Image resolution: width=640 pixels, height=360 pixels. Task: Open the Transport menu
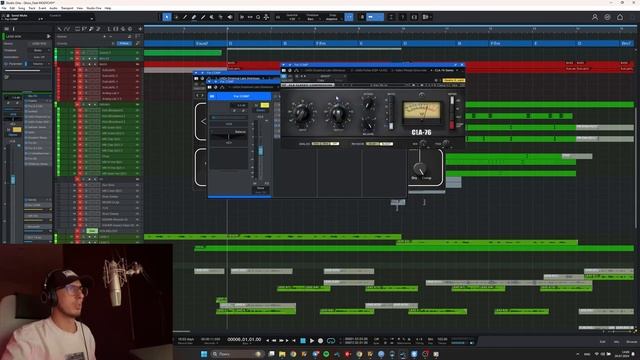pos(67,8)
